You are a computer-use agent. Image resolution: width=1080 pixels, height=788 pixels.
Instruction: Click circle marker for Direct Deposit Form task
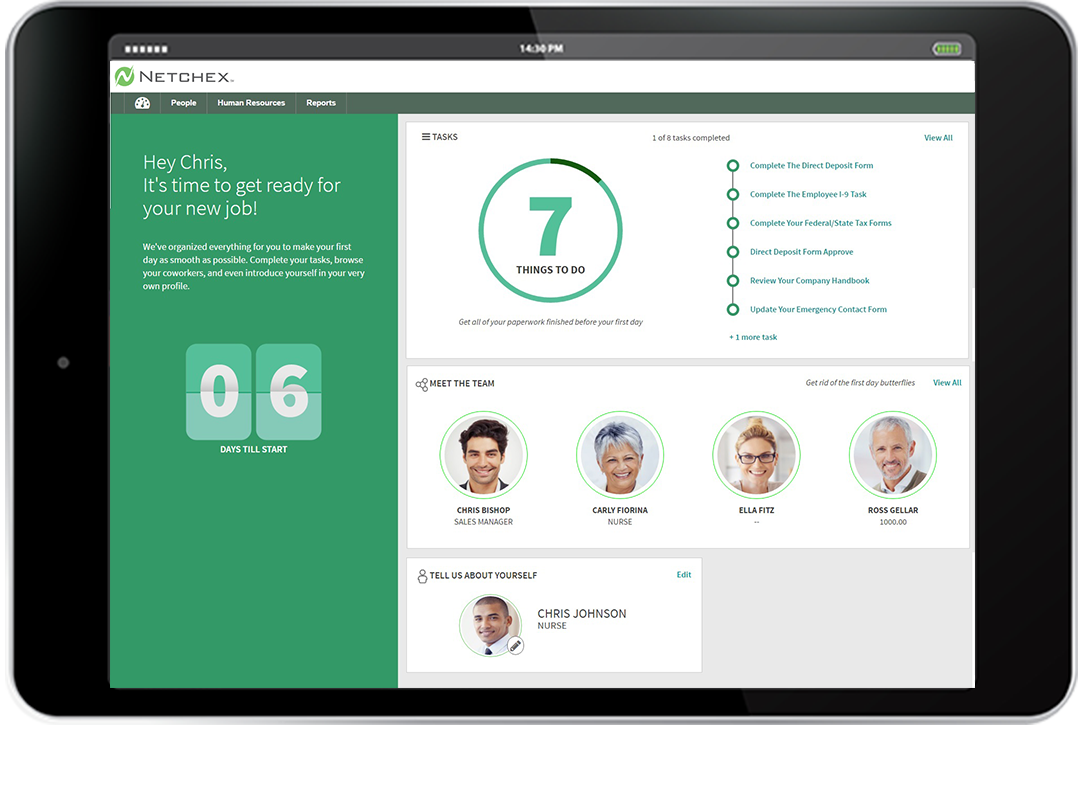pyautogui.click(x=733, y=166)
